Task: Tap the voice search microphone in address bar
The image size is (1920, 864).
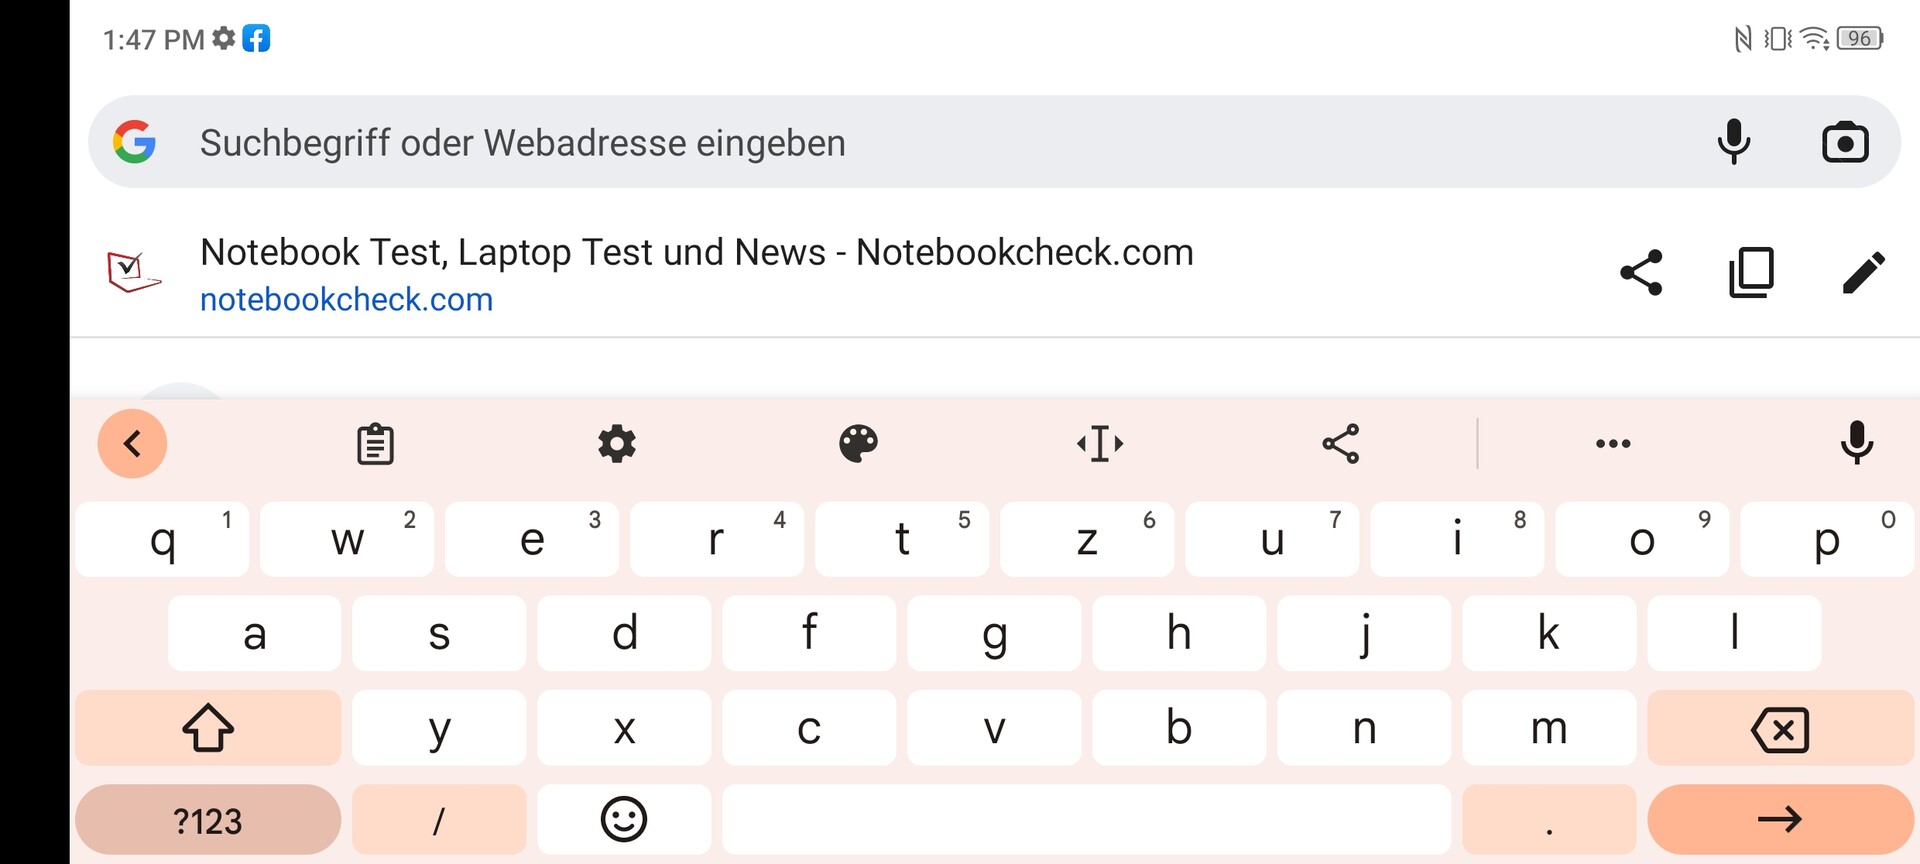Action: 1734,142
